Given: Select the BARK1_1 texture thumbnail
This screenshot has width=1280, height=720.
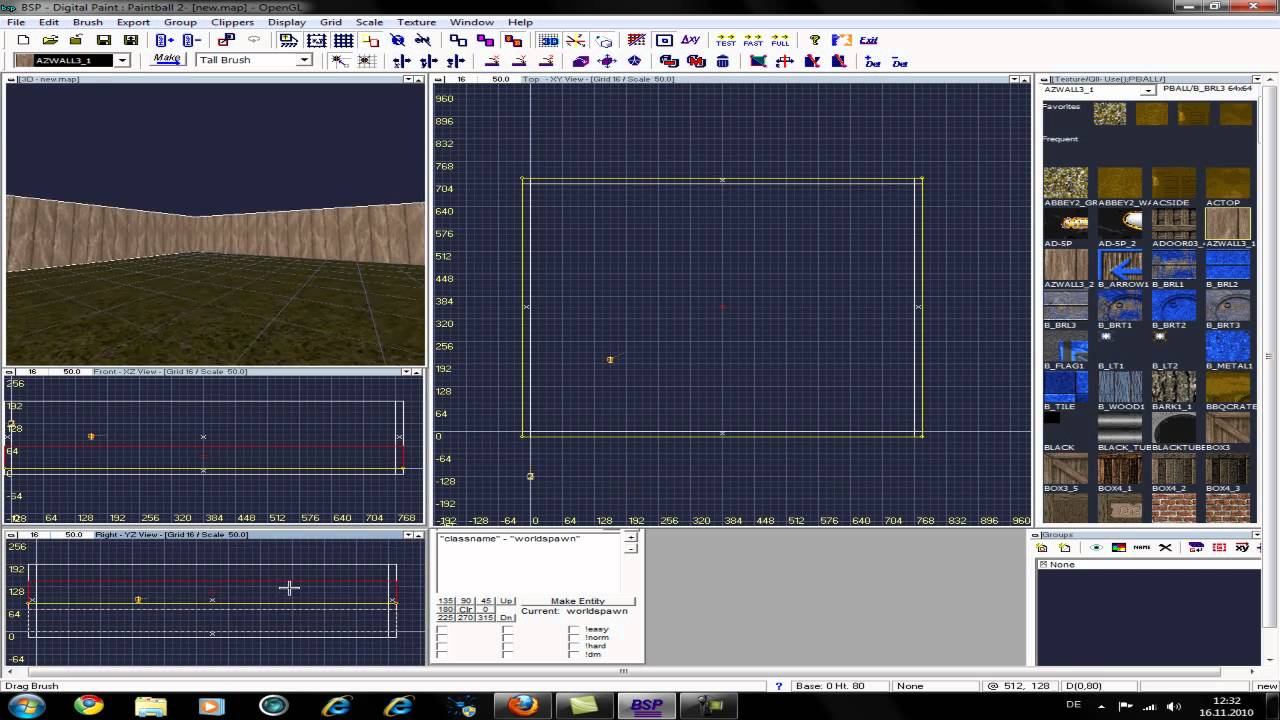Looking at the screenshot, I should point(1174,388).
